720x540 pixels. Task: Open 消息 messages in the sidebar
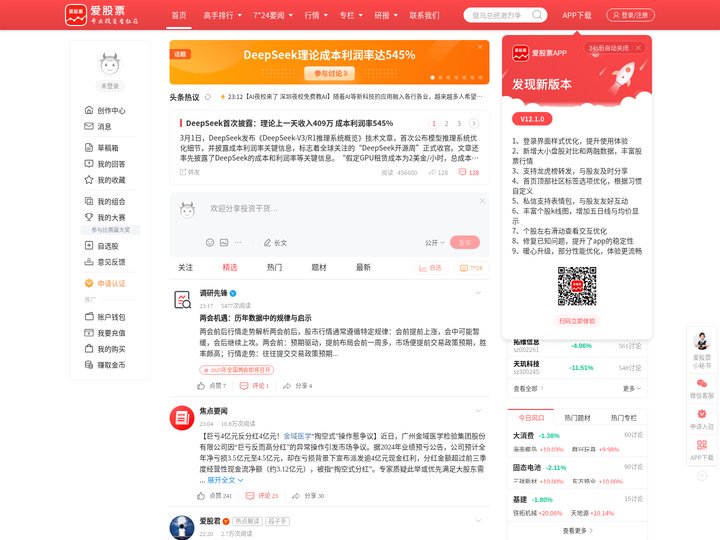[98, 126]
